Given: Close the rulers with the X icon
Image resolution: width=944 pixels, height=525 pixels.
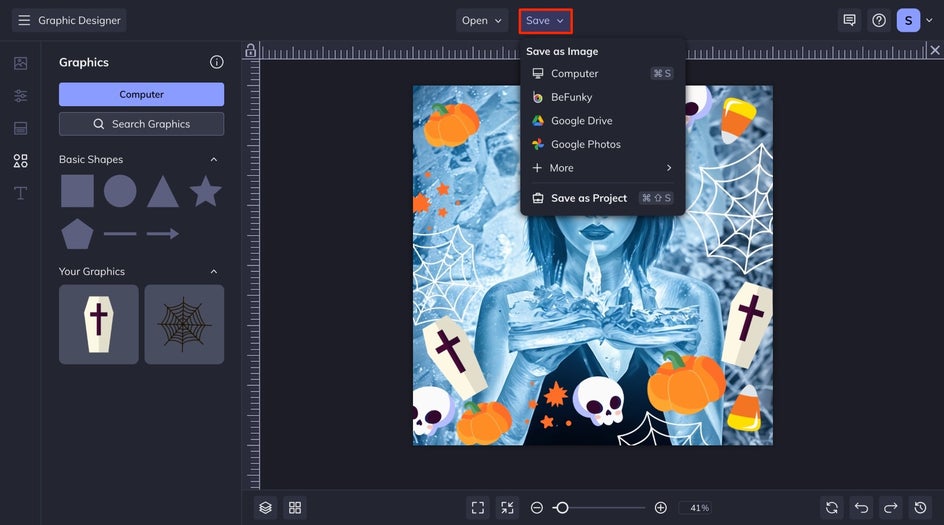Looking at the screenshot, I should (x=934, y=50).
